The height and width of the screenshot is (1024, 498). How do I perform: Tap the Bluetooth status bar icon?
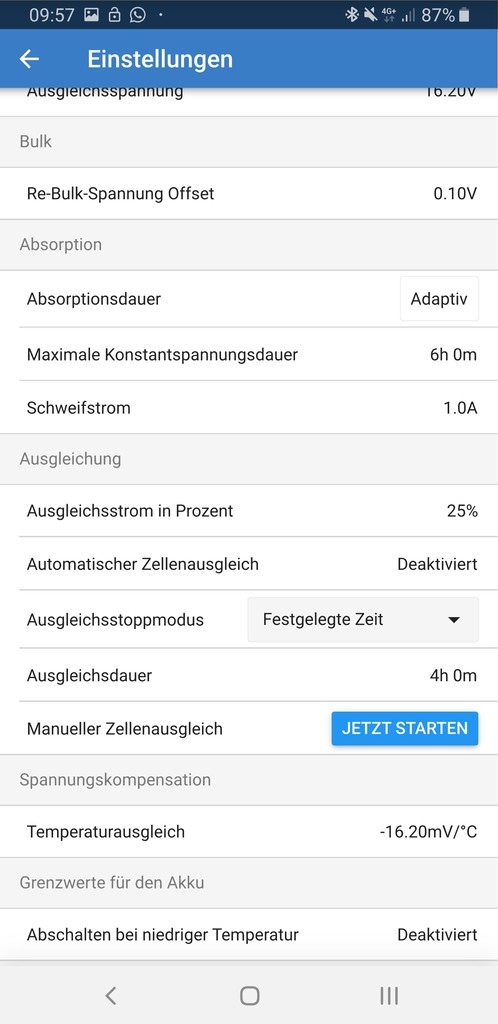click(x=352, y=15)
